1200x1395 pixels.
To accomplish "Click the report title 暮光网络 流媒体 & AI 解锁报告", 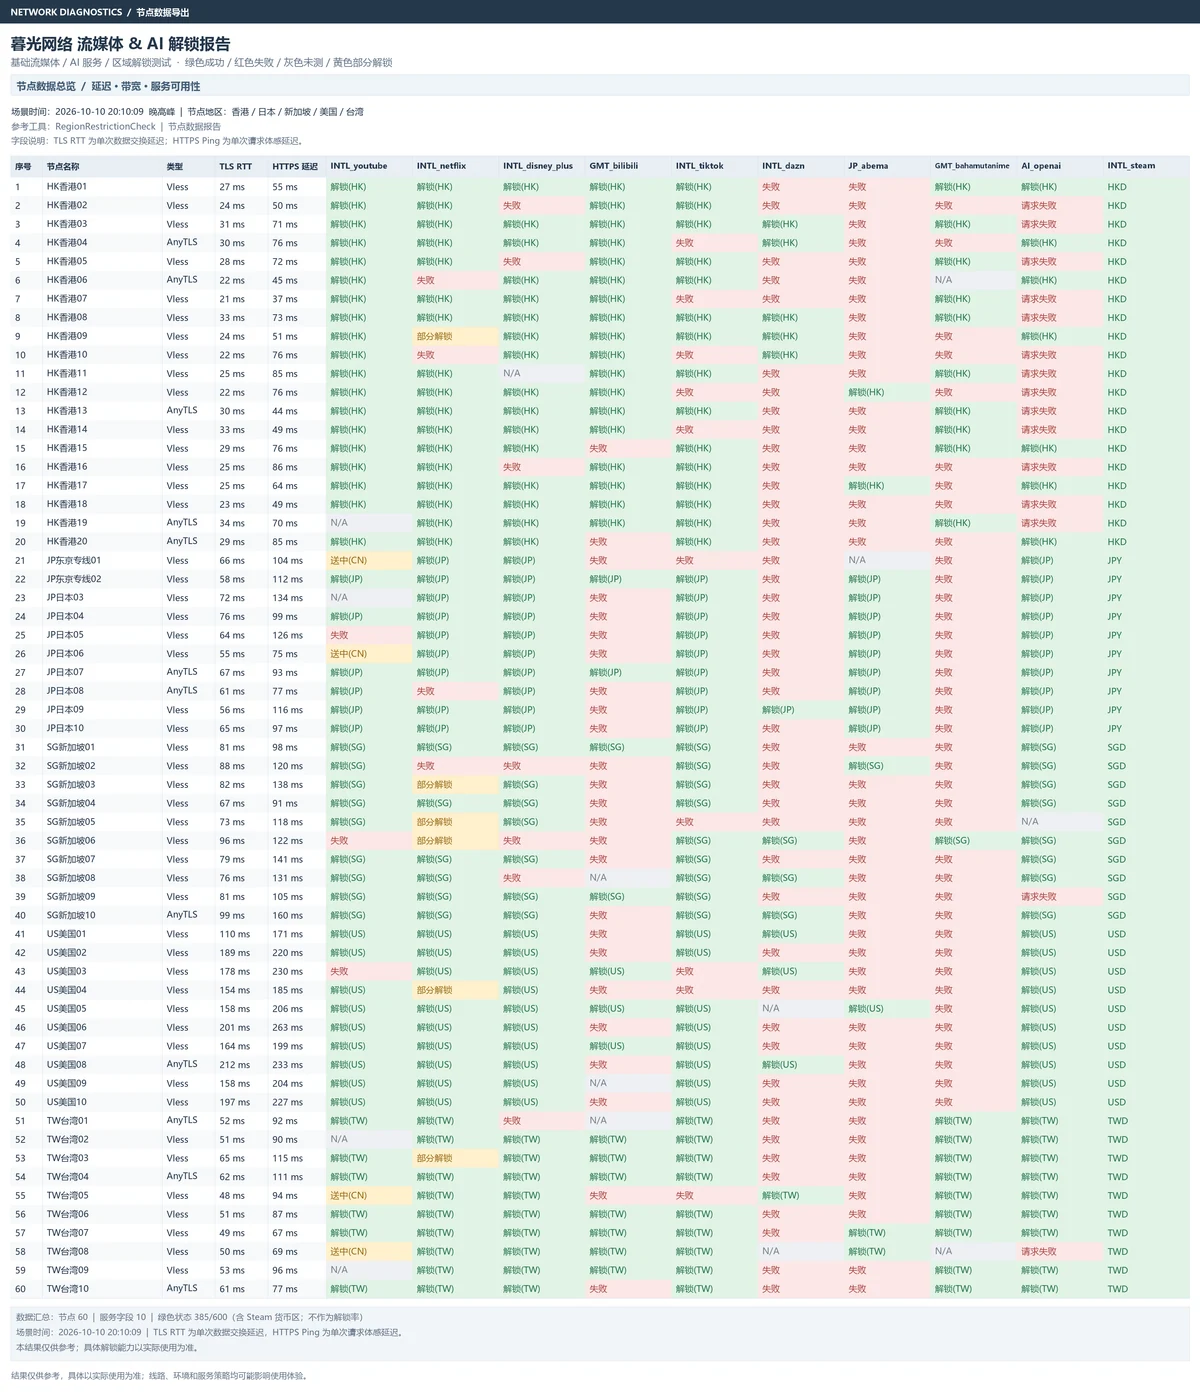I will (120, 44).
